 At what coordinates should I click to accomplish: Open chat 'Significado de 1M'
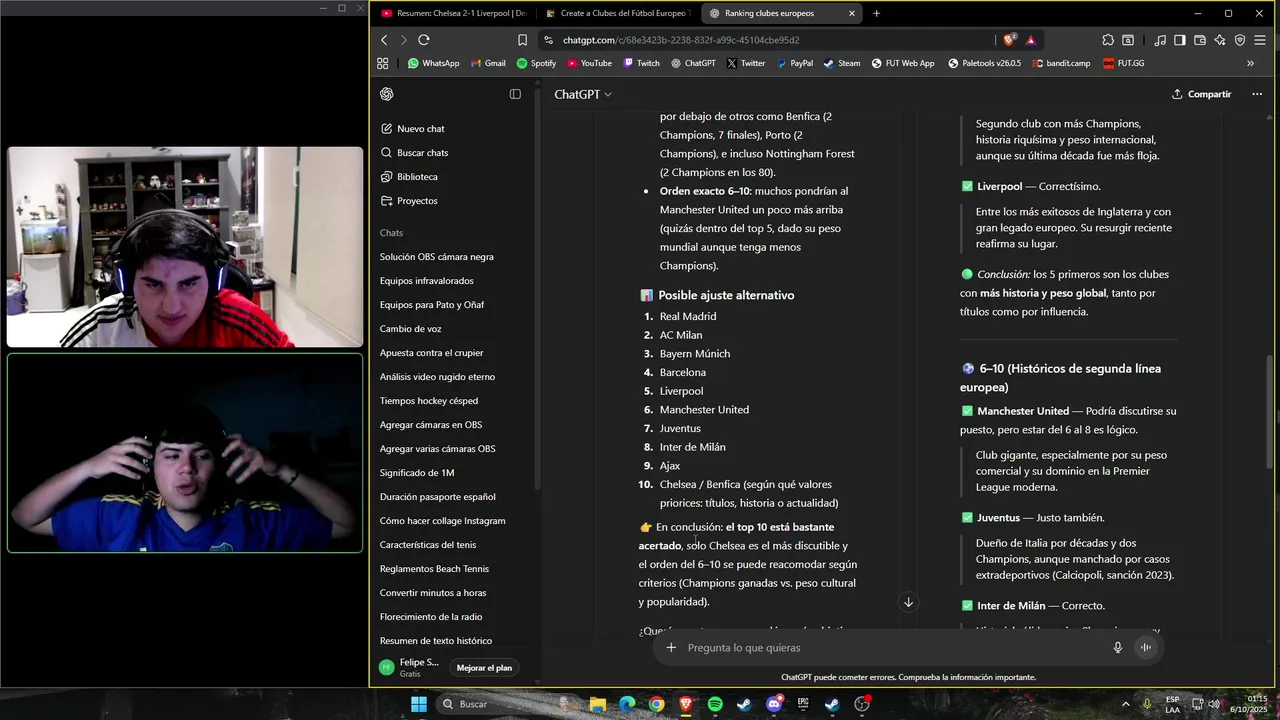point(417,473)
